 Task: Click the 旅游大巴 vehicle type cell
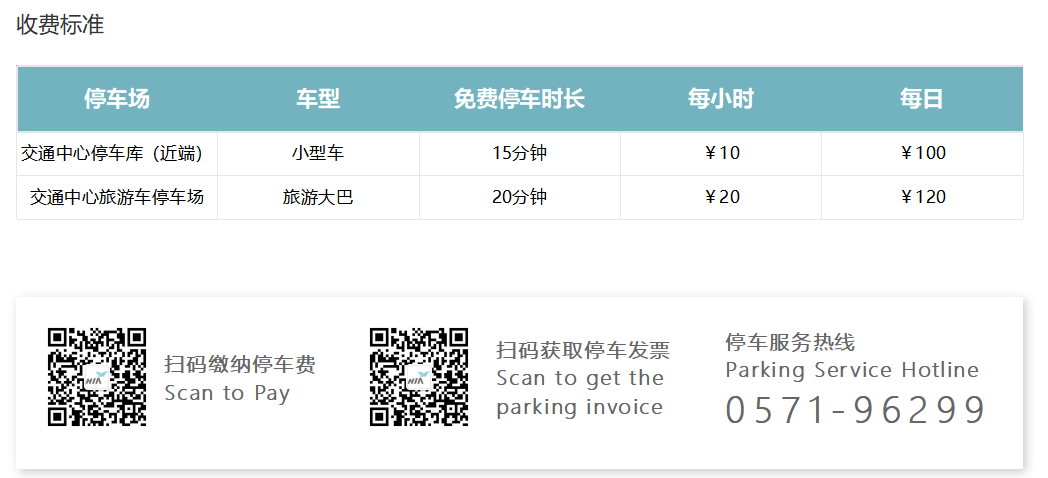318,197
